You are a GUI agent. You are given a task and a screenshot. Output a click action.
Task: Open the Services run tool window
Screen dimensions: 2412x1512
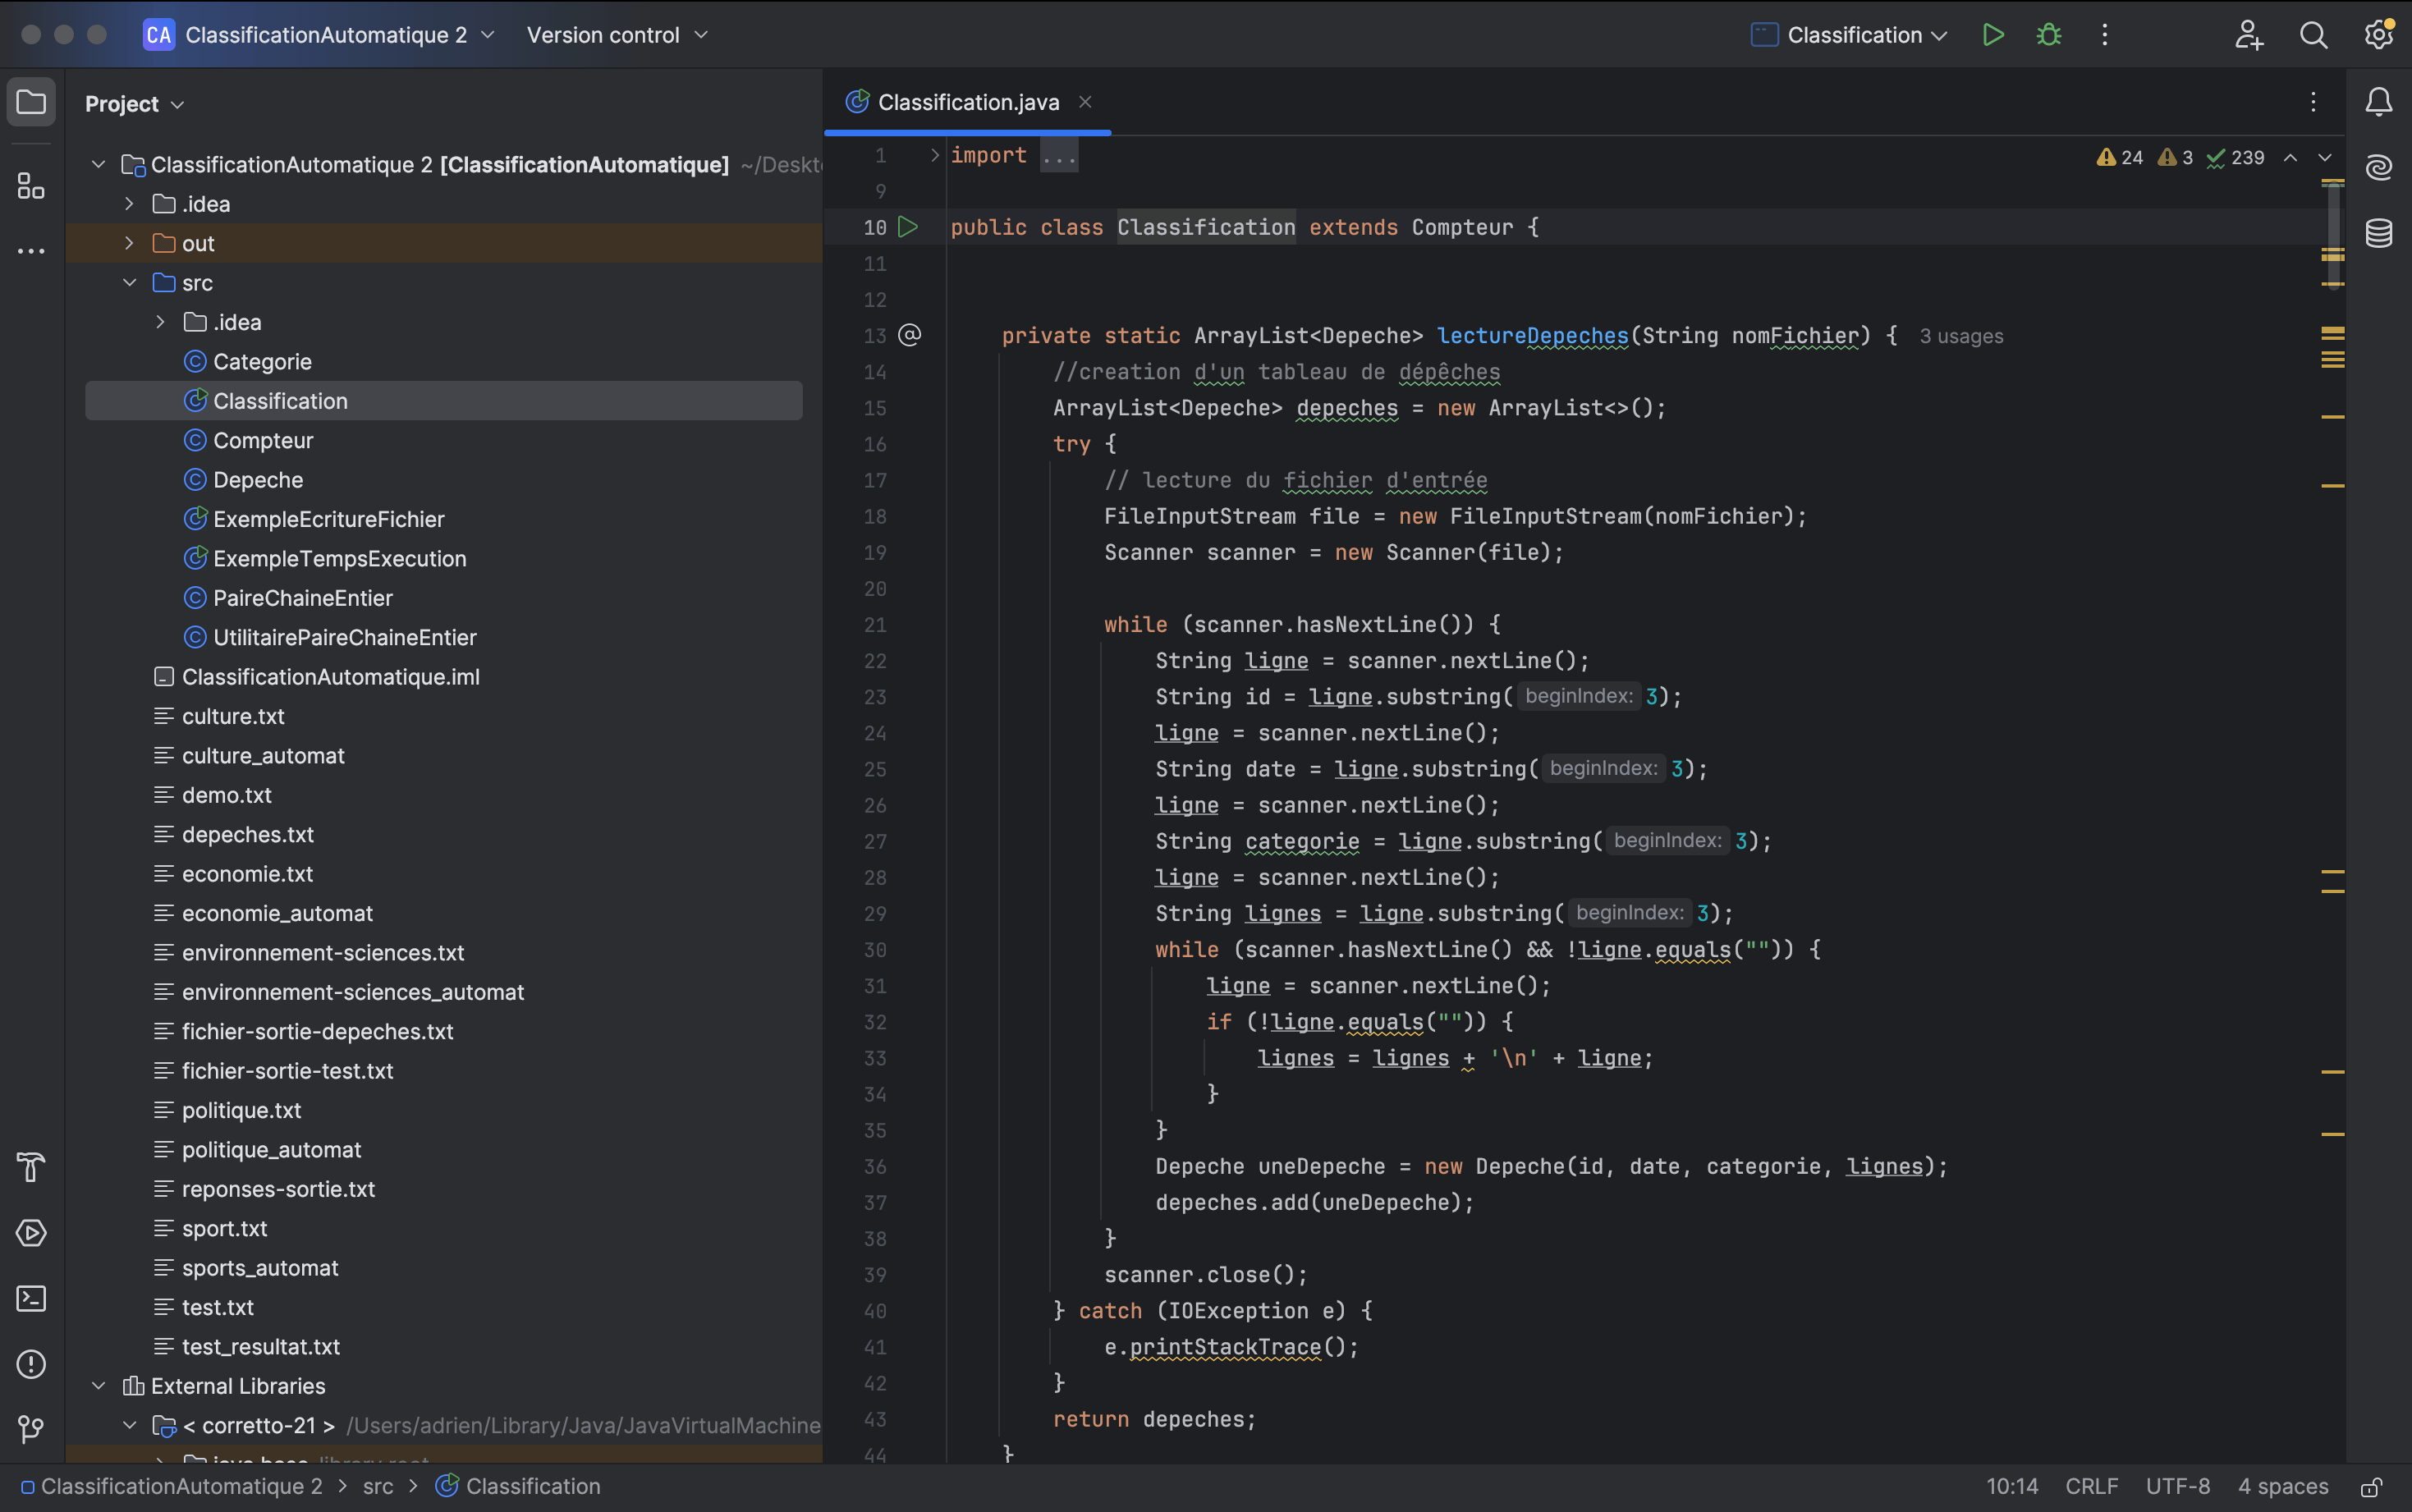pyautogui.click(x=31, y=1233)
